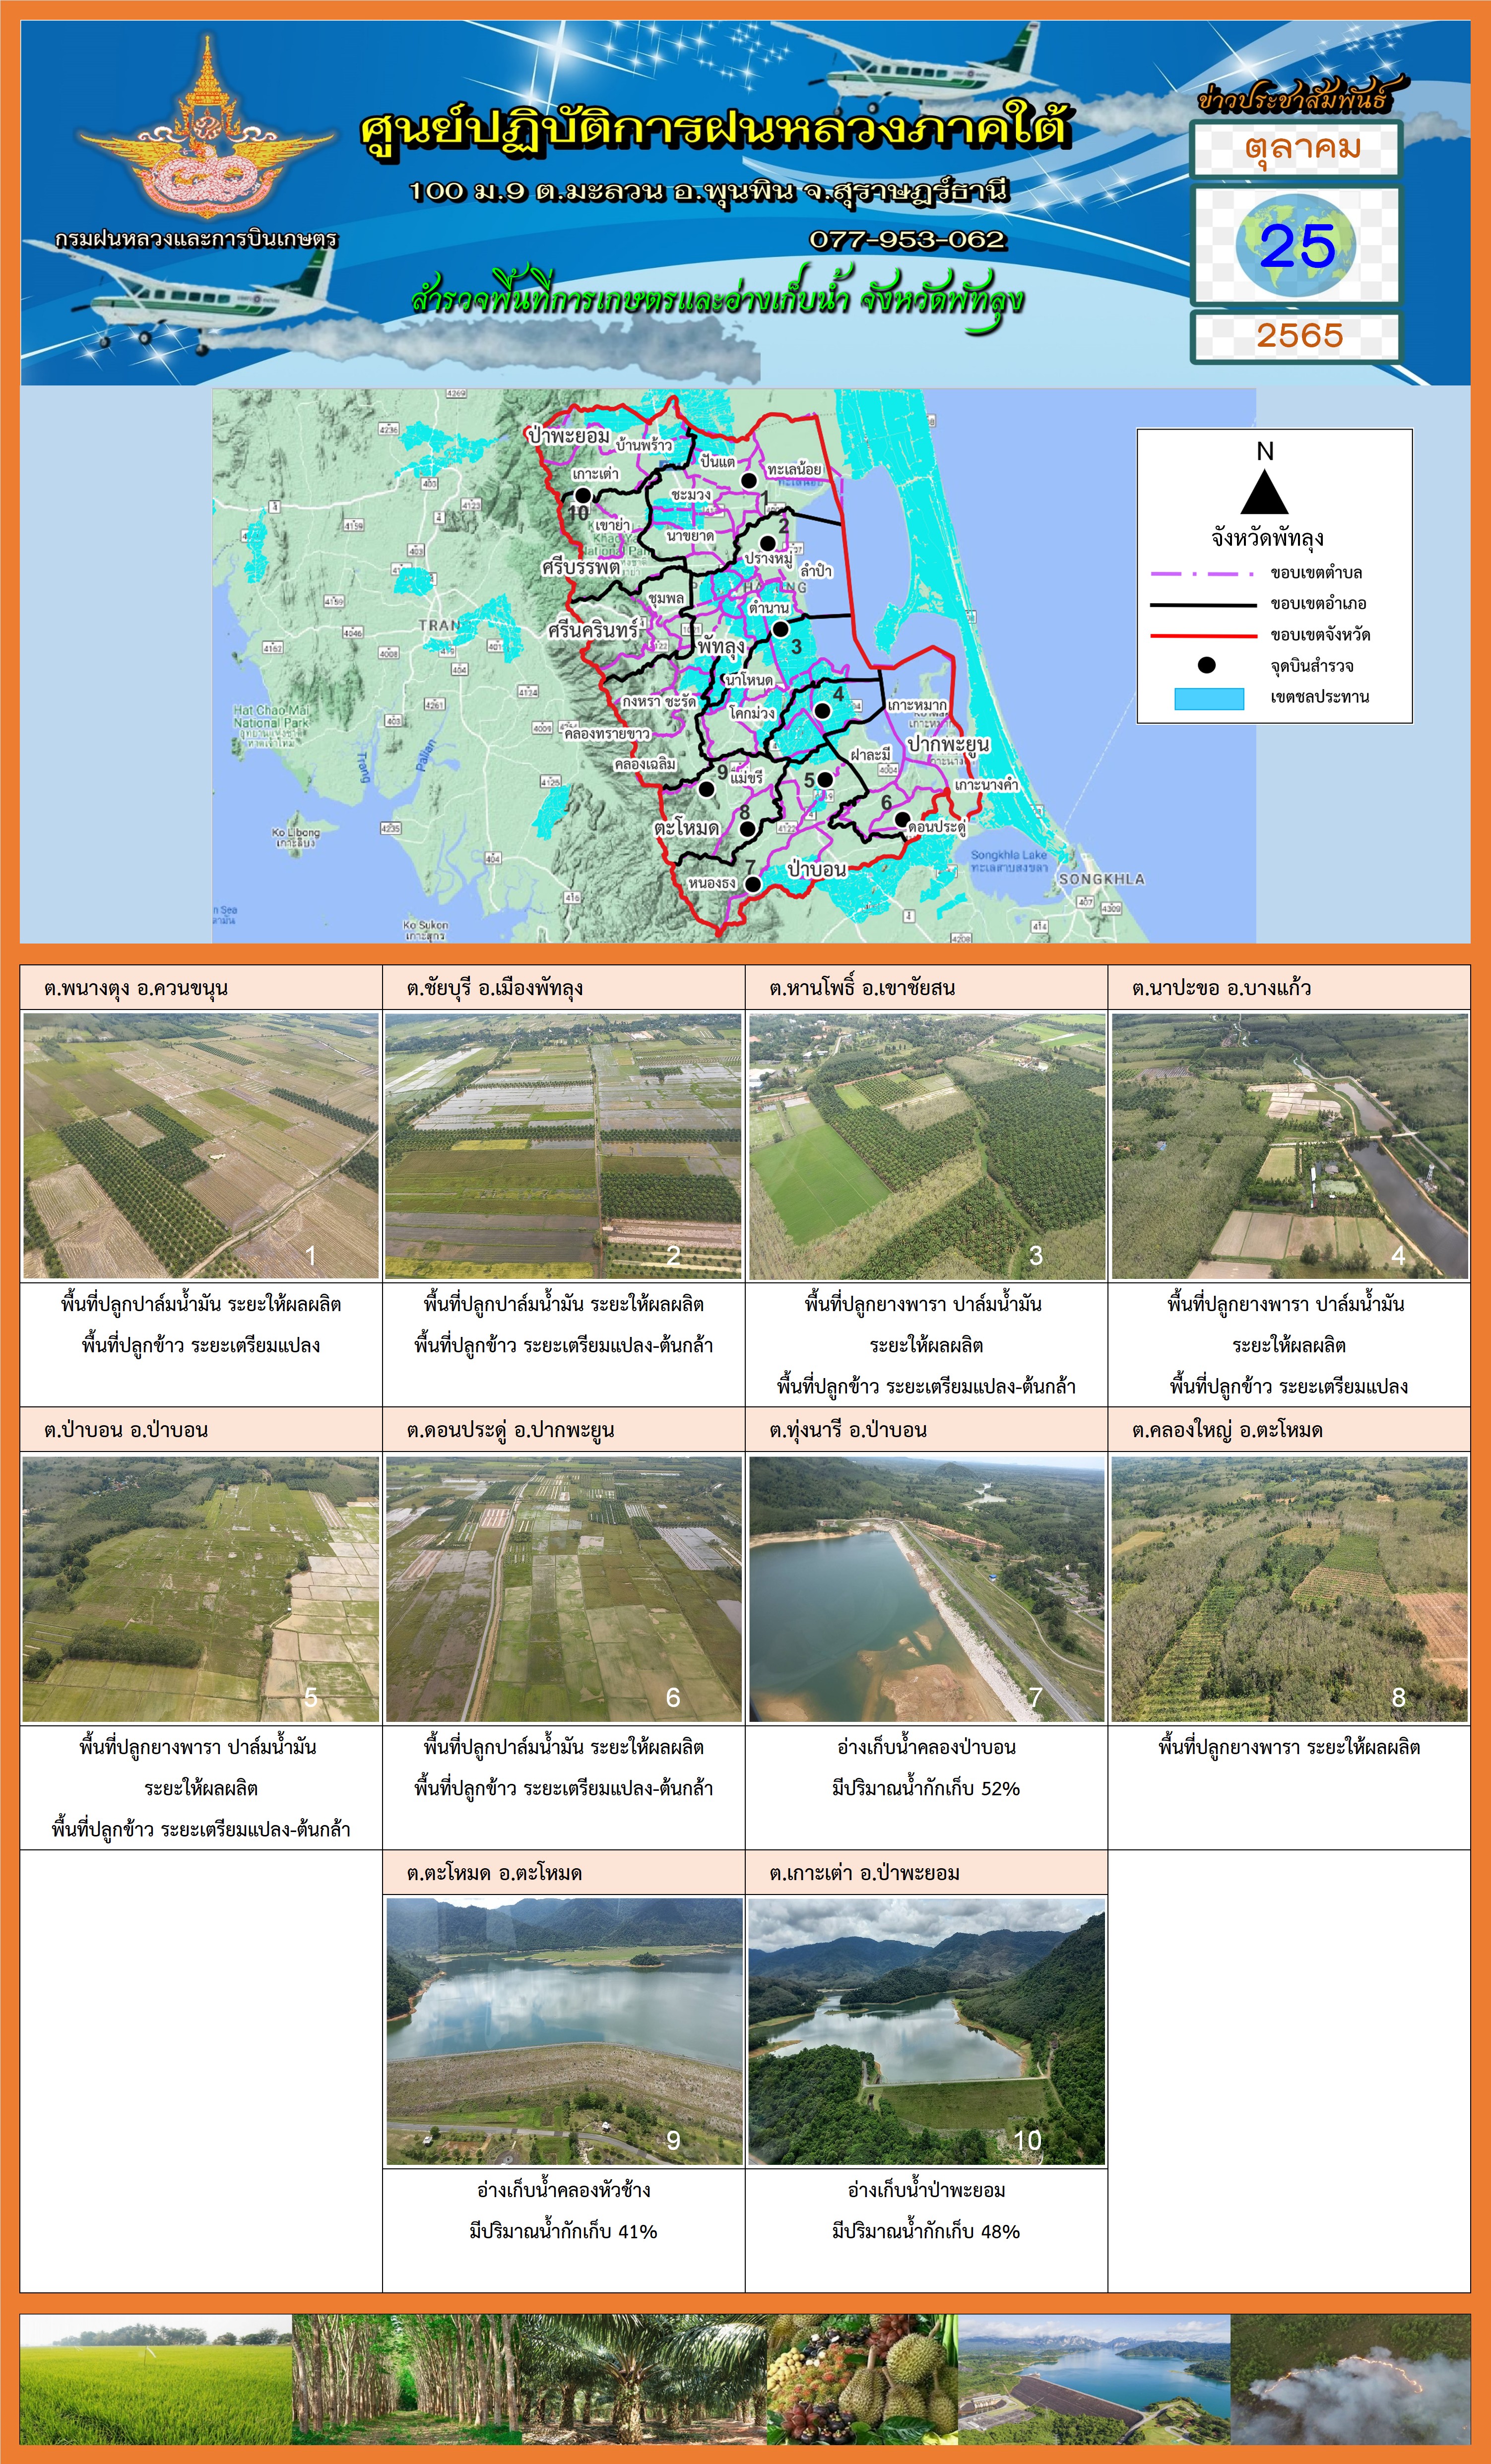Click the oil palm photo in the bottom strip

(x=643, y=2380)
